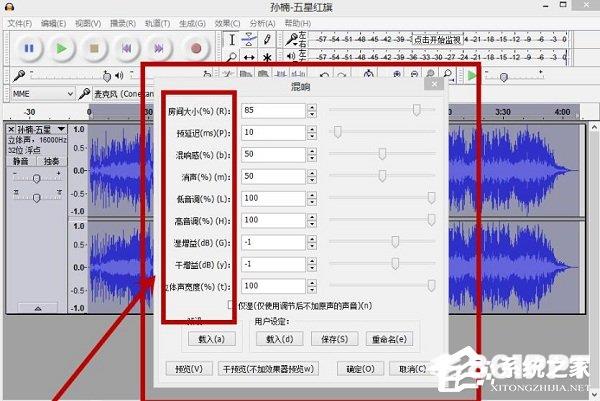This screenshot has height=401, width=600.
Task: Click the 干预览 dry preview button
Action: tap(268, 369)
